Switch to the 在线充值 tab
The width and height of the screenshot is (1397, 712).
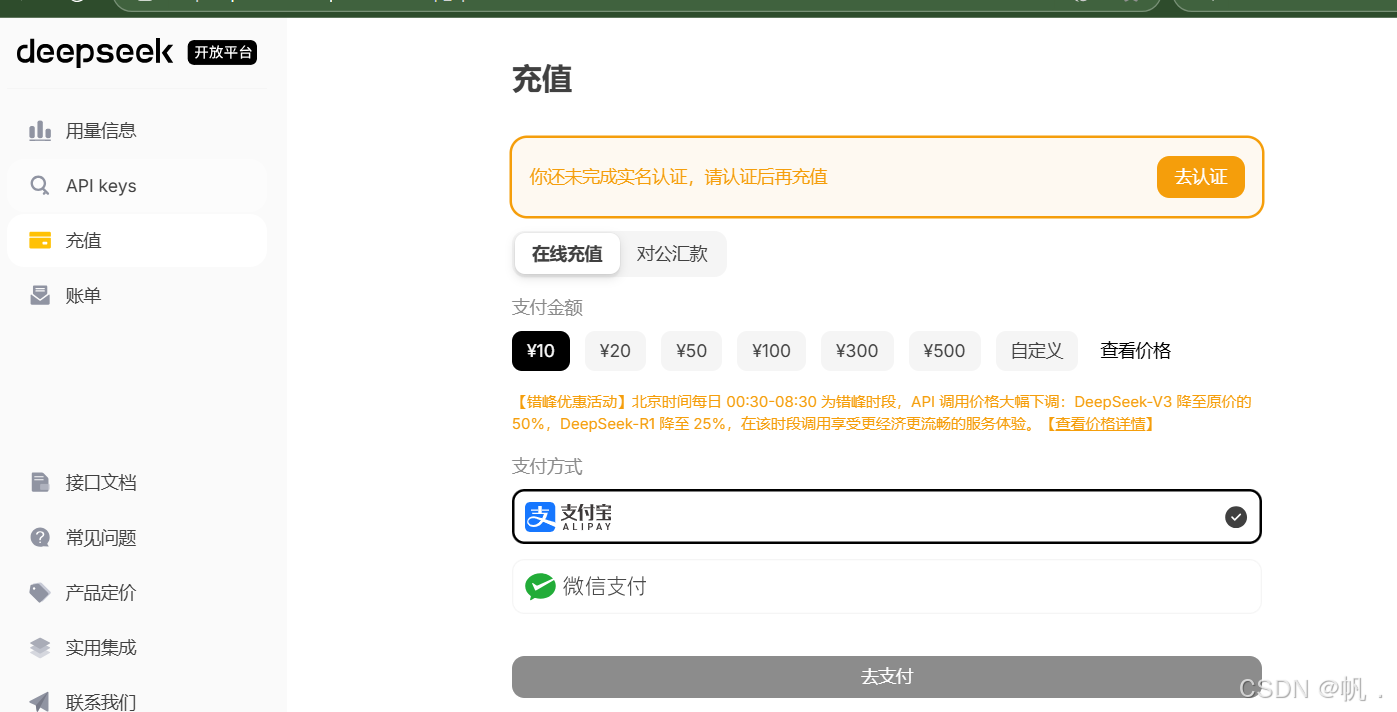(x=567, y=254)
